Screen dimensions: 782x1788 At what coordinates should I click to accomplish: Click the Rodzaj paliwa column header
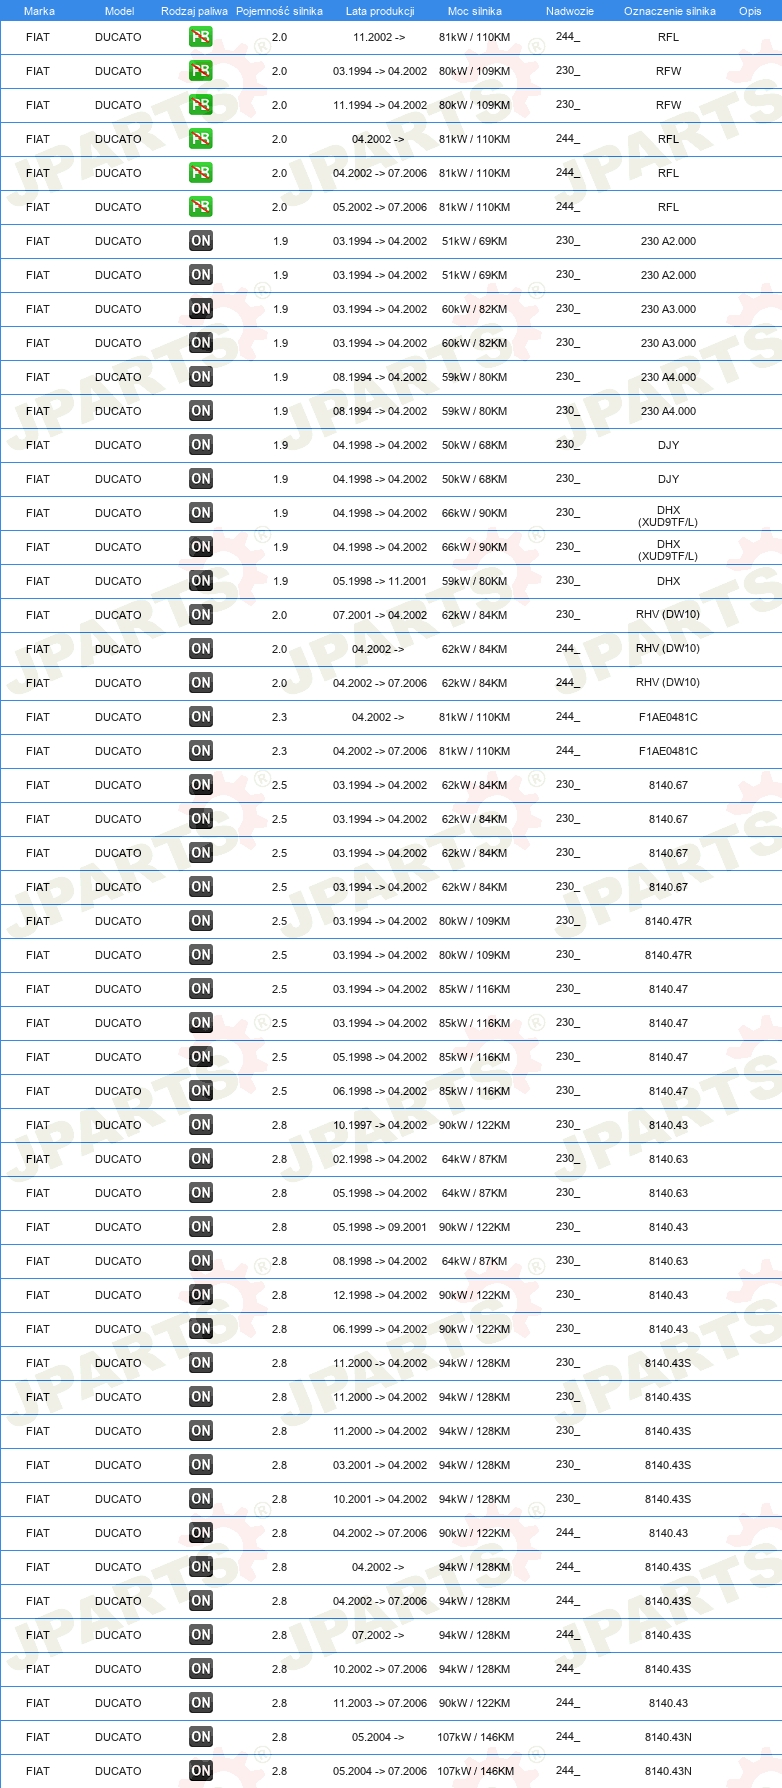pos(194,11)
